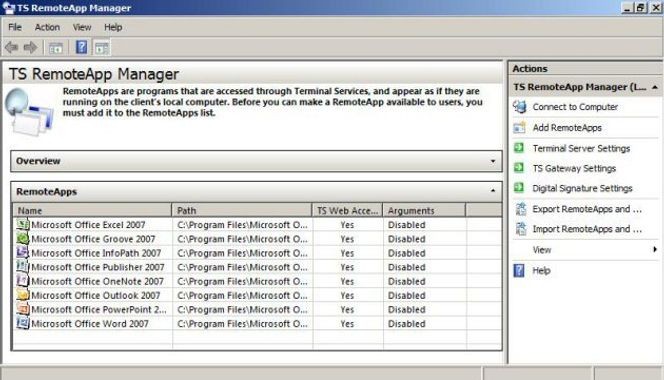Viewport: 664px width, 380px height.
Task: Click the Yes cell for Excel 2007
Action: coord(347,225)
